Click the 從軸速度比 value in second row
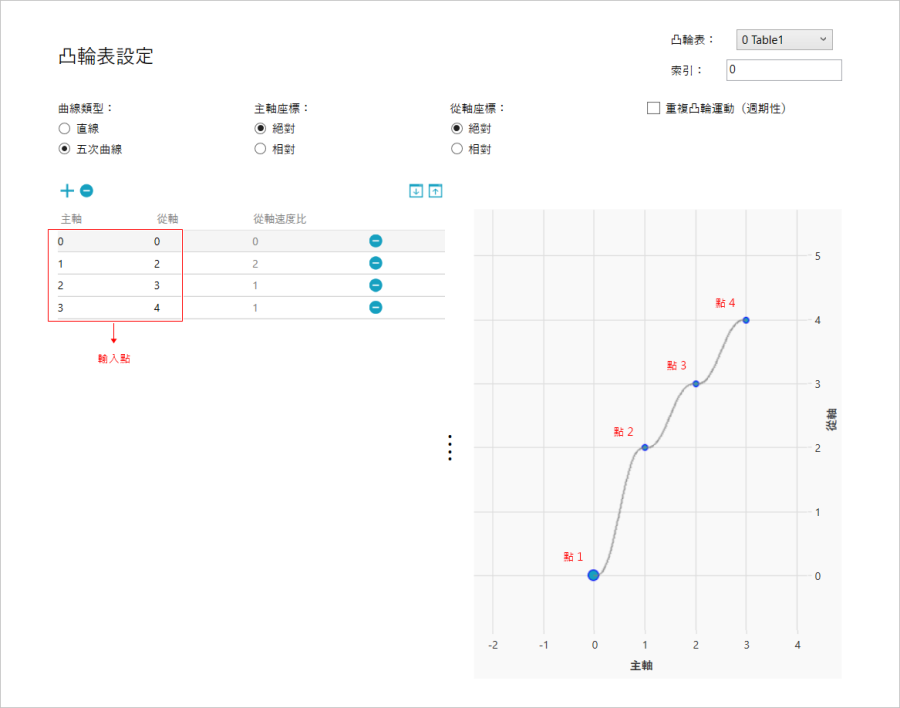This screenshot has height=708, width=900. (255, 264)
